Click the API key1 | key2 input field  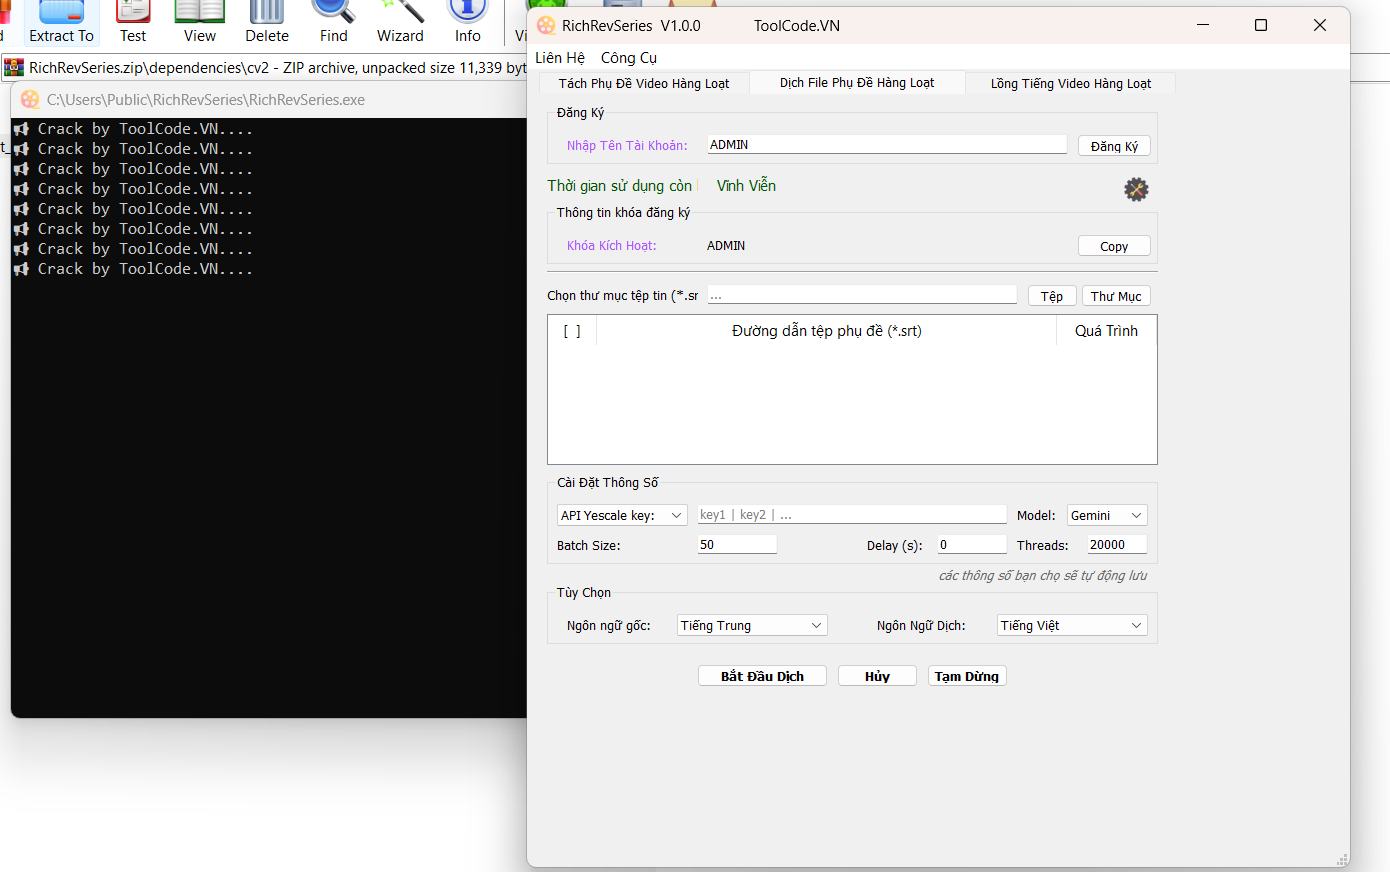pyautogui.click(x=852, y=514)
